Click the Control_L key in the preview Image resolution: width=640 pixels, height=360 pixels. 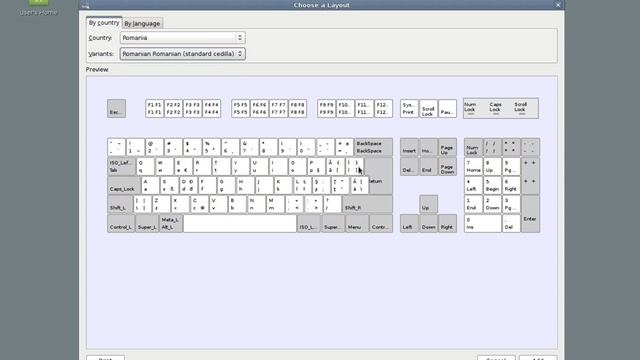tap(121, 224)
